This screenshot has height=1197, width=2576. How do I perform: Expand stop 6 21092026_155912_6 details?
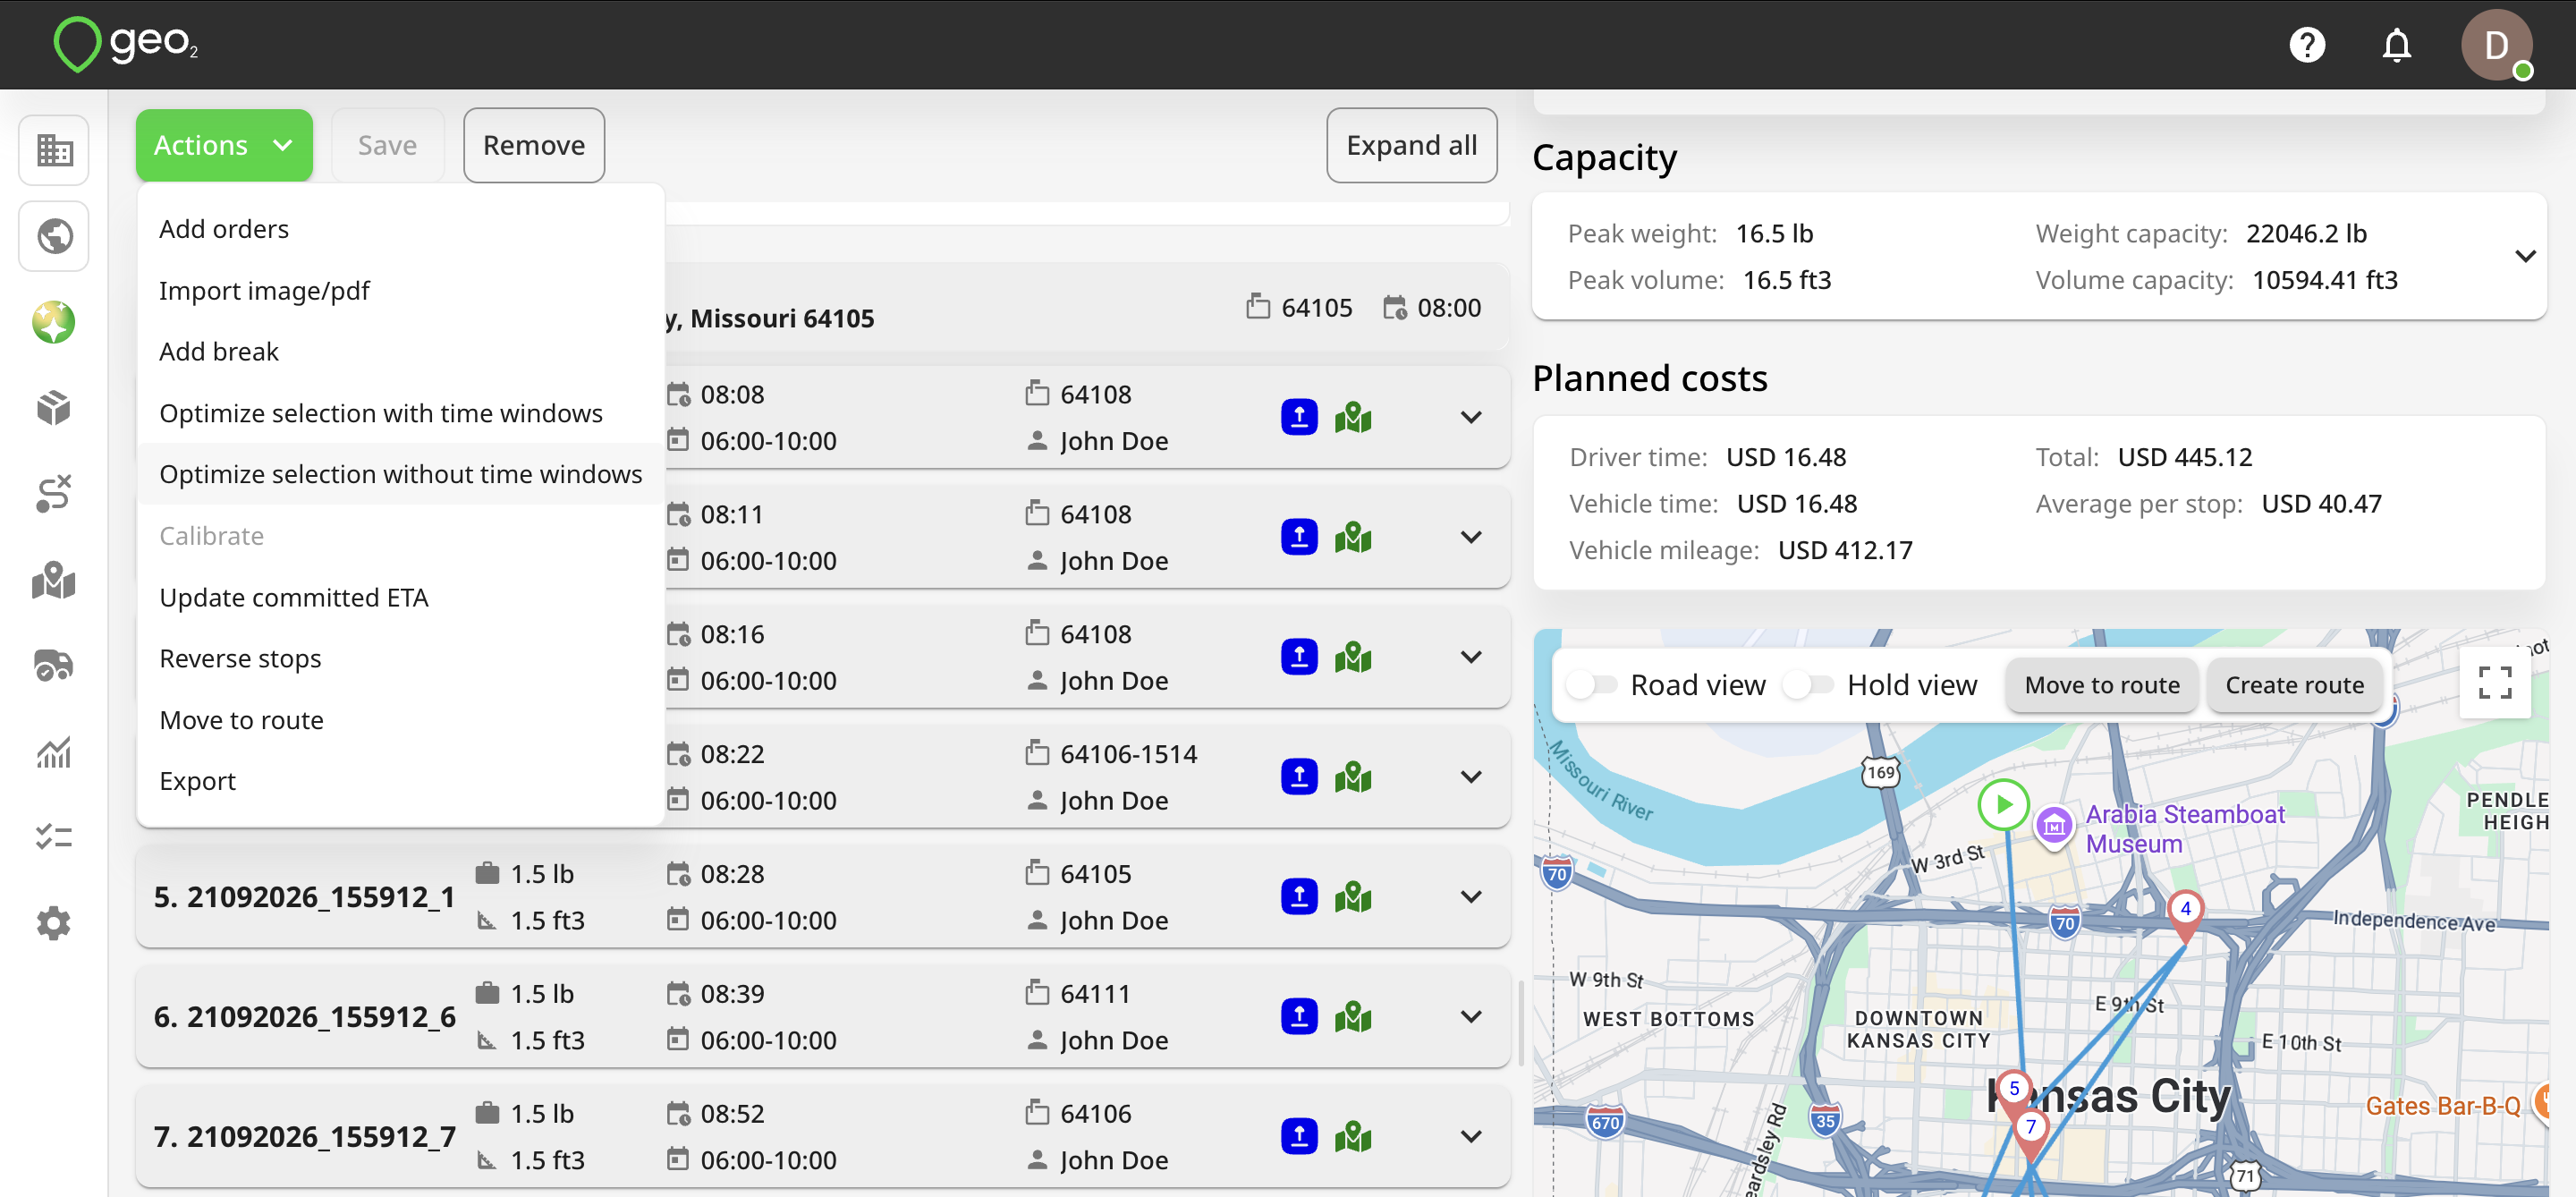1471,1017
